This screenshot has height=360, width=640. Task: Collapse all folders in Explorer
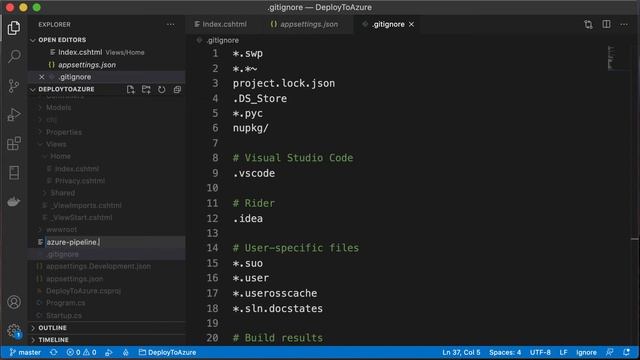pos(177,89)
